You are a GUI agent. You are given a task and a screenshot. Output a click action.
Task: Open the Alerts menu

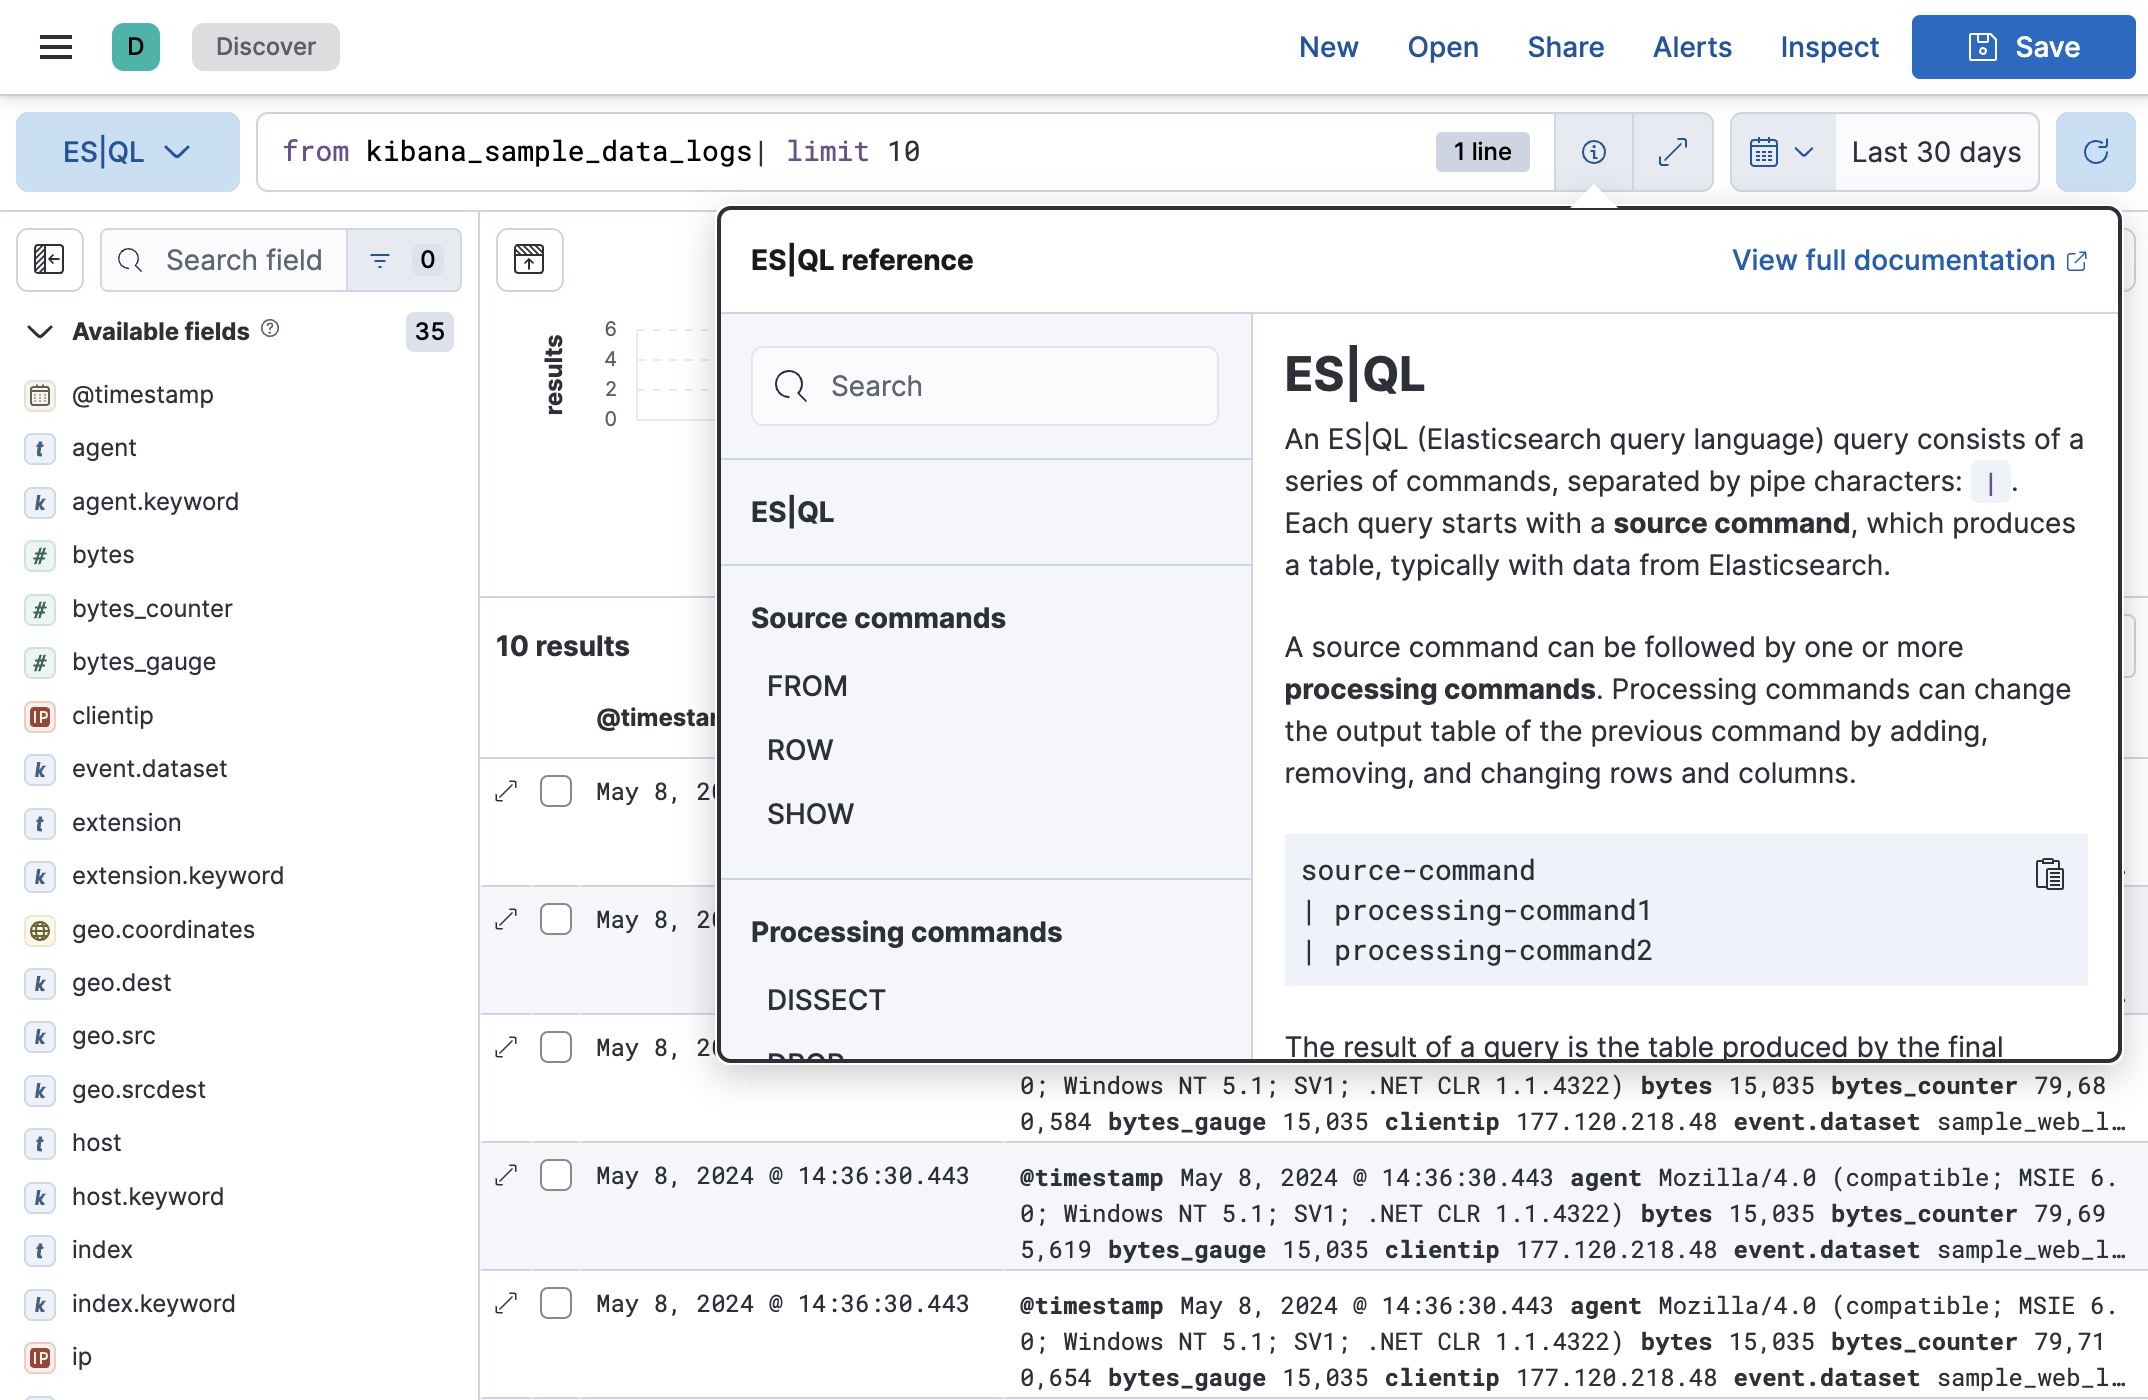(x=1691, y=46)
